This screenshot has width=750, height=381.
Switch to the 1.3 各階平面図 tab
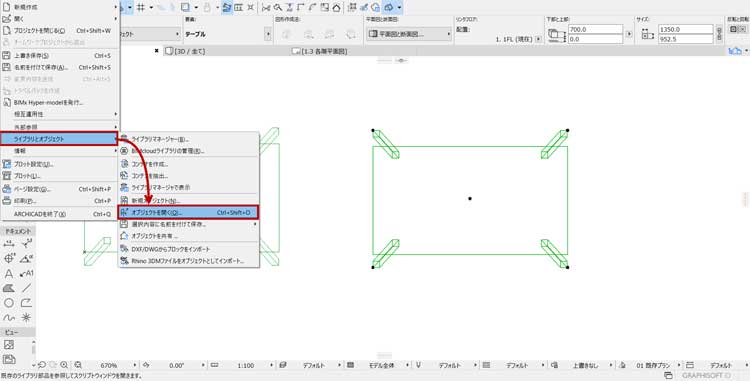320,51
